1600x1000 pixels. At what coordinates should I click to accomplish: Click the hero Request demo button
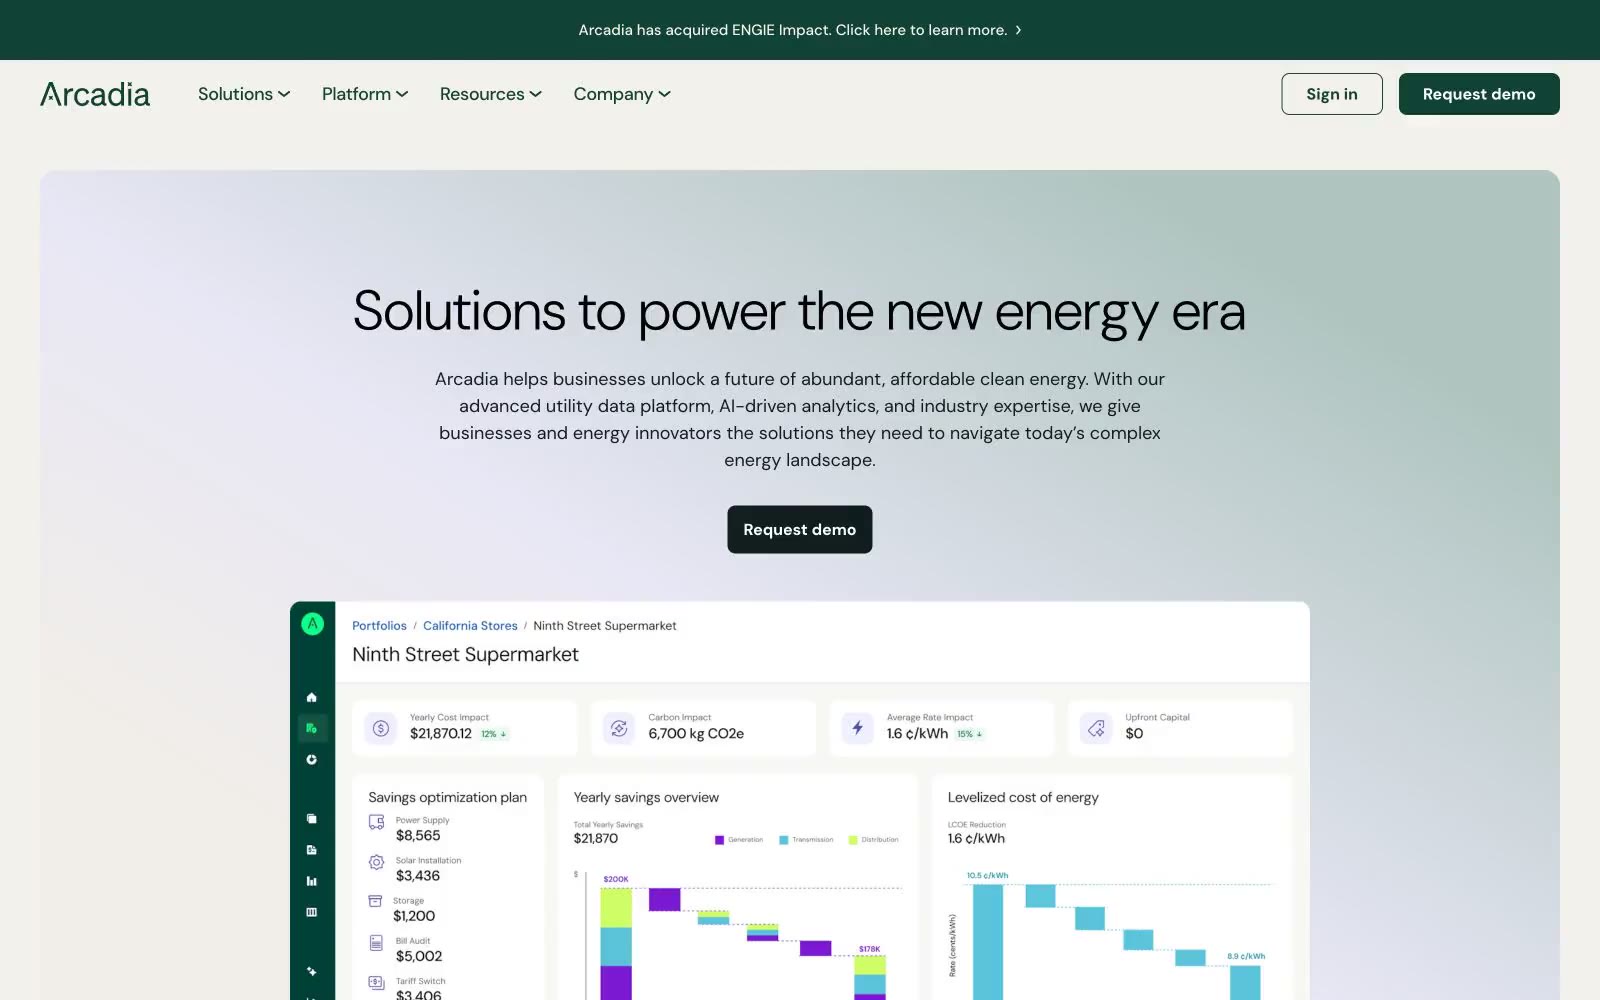[800, 529]
